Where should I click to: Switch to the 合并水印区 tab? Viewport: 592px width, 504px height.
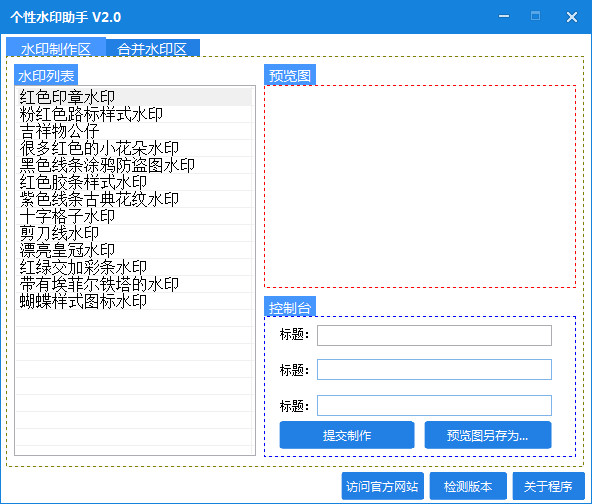(x=153, y=48)
